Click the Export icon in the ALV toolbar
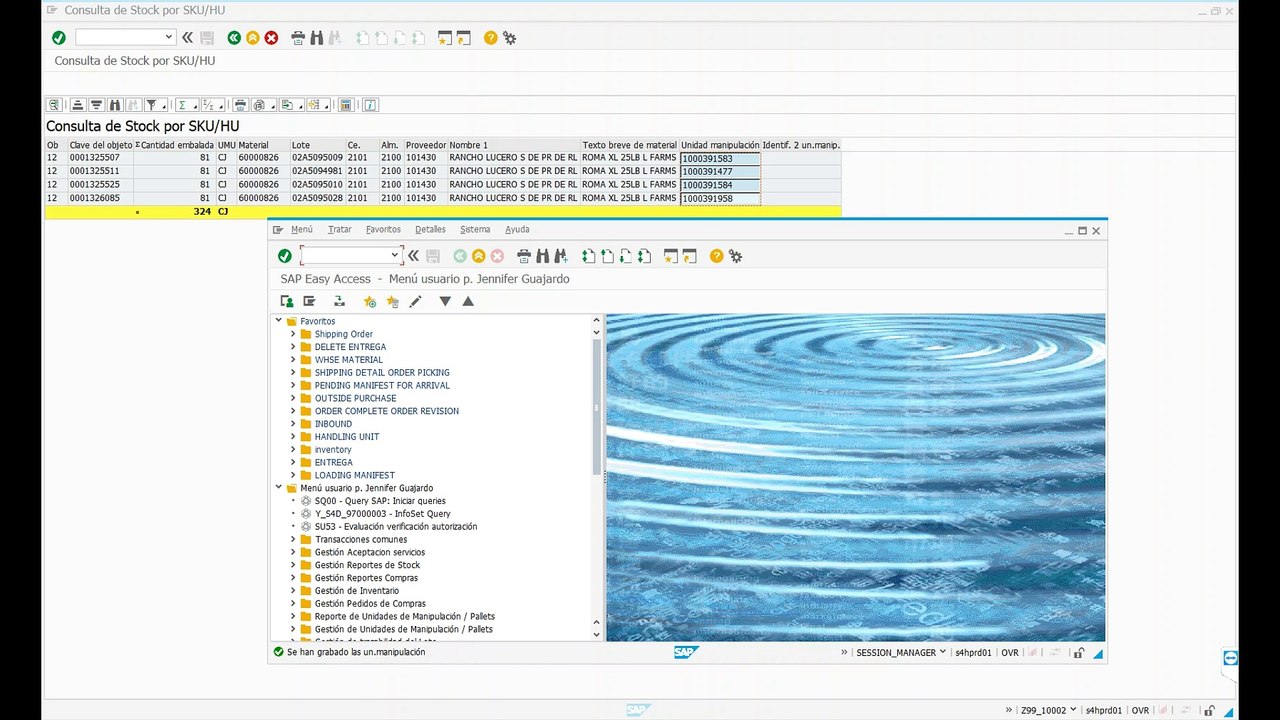 [288, 105]
